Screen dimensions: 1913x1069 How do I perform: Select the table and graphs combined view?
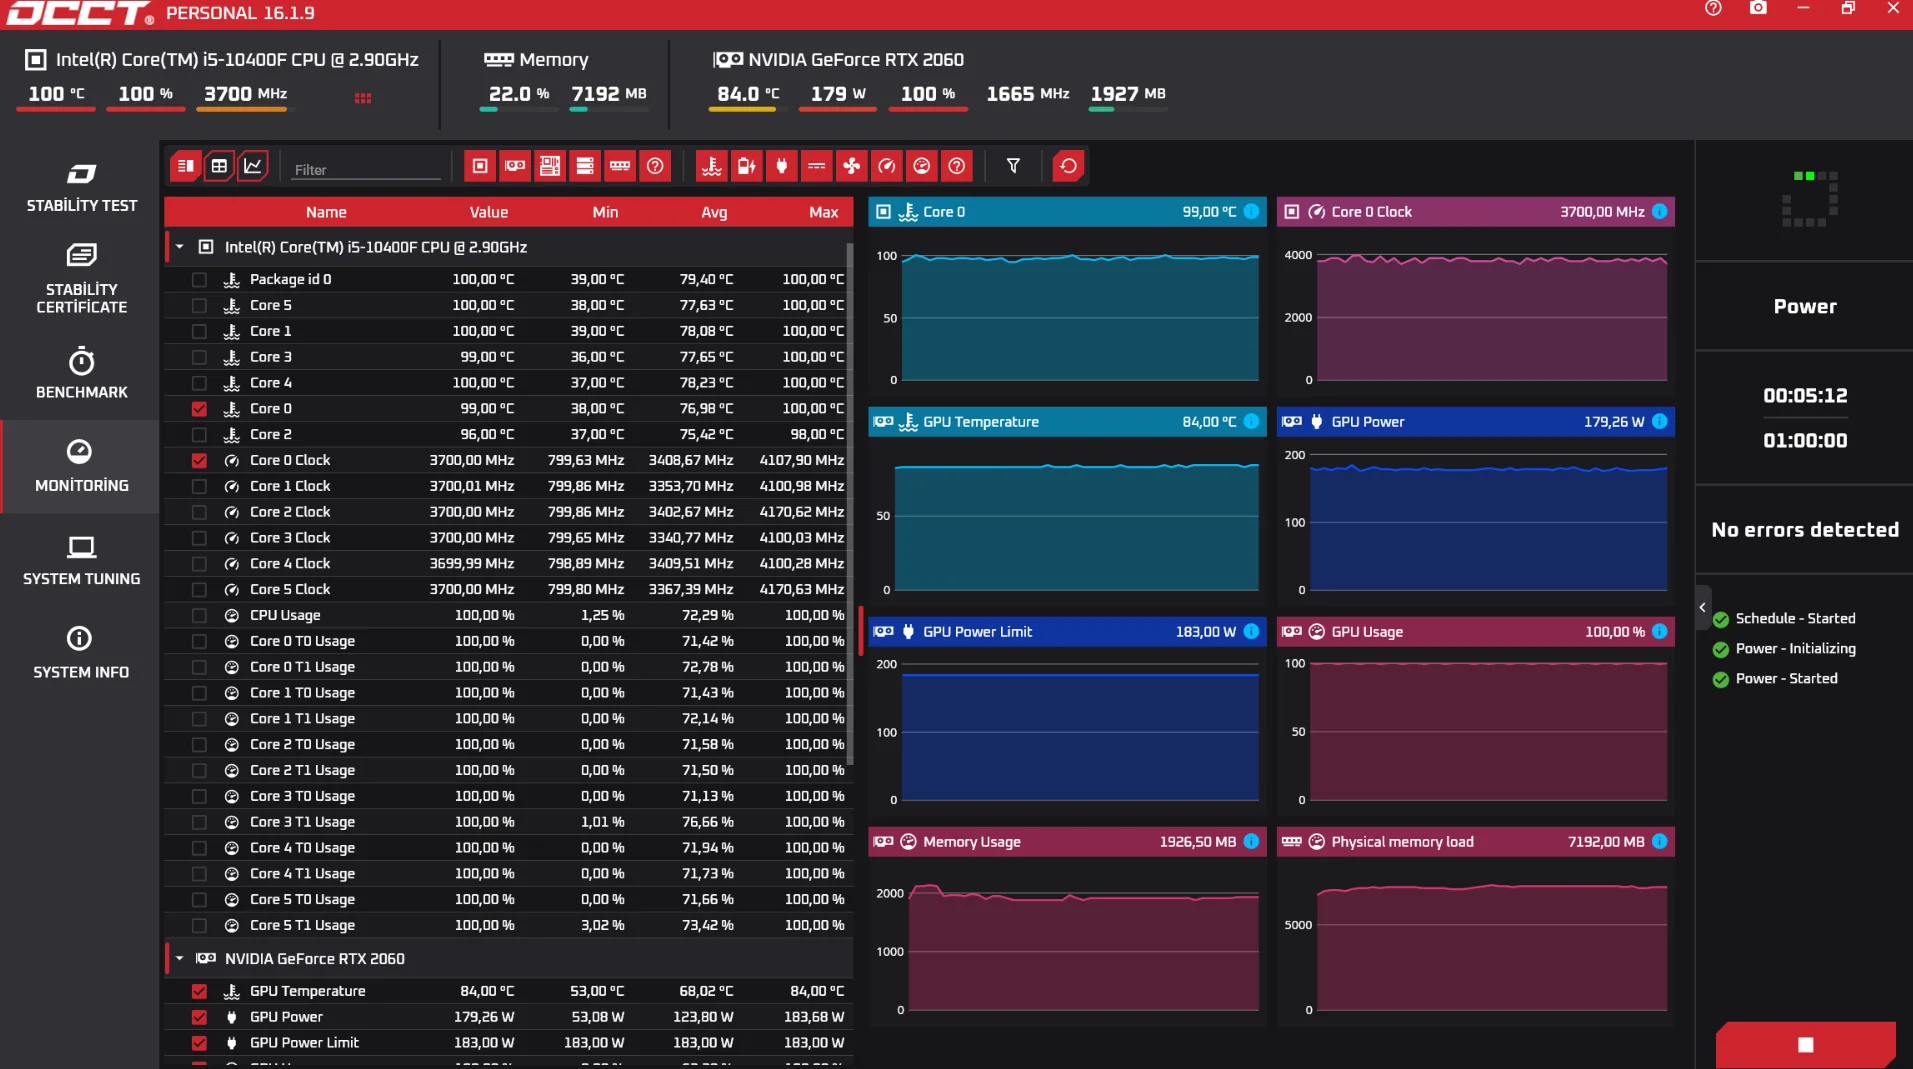(x=185, y=166)
